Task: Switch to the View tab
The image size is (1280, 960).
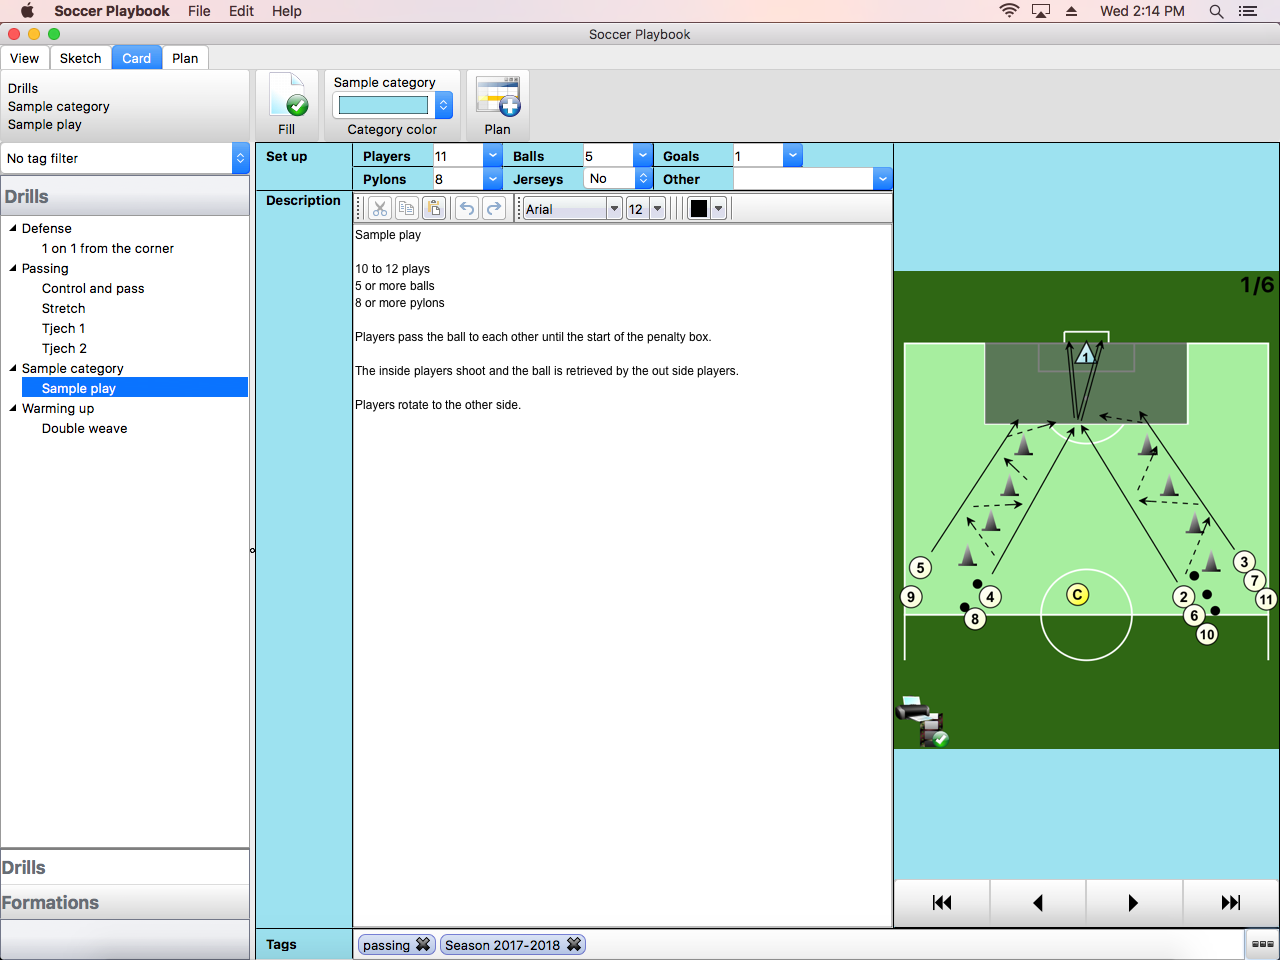Action: tap(25, 58)
